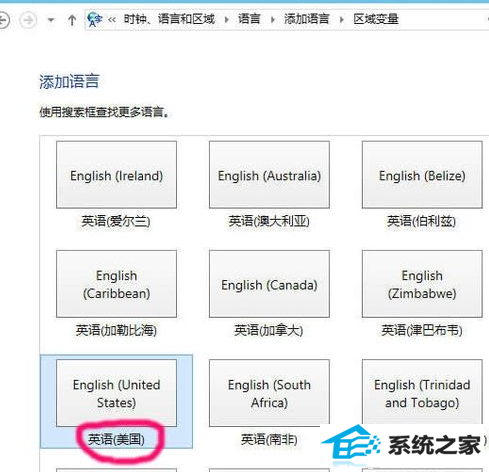The height and width of the screenshot is (472, 489).
Task: Pick the English (Belize) tile
Action: pos(422,175)
